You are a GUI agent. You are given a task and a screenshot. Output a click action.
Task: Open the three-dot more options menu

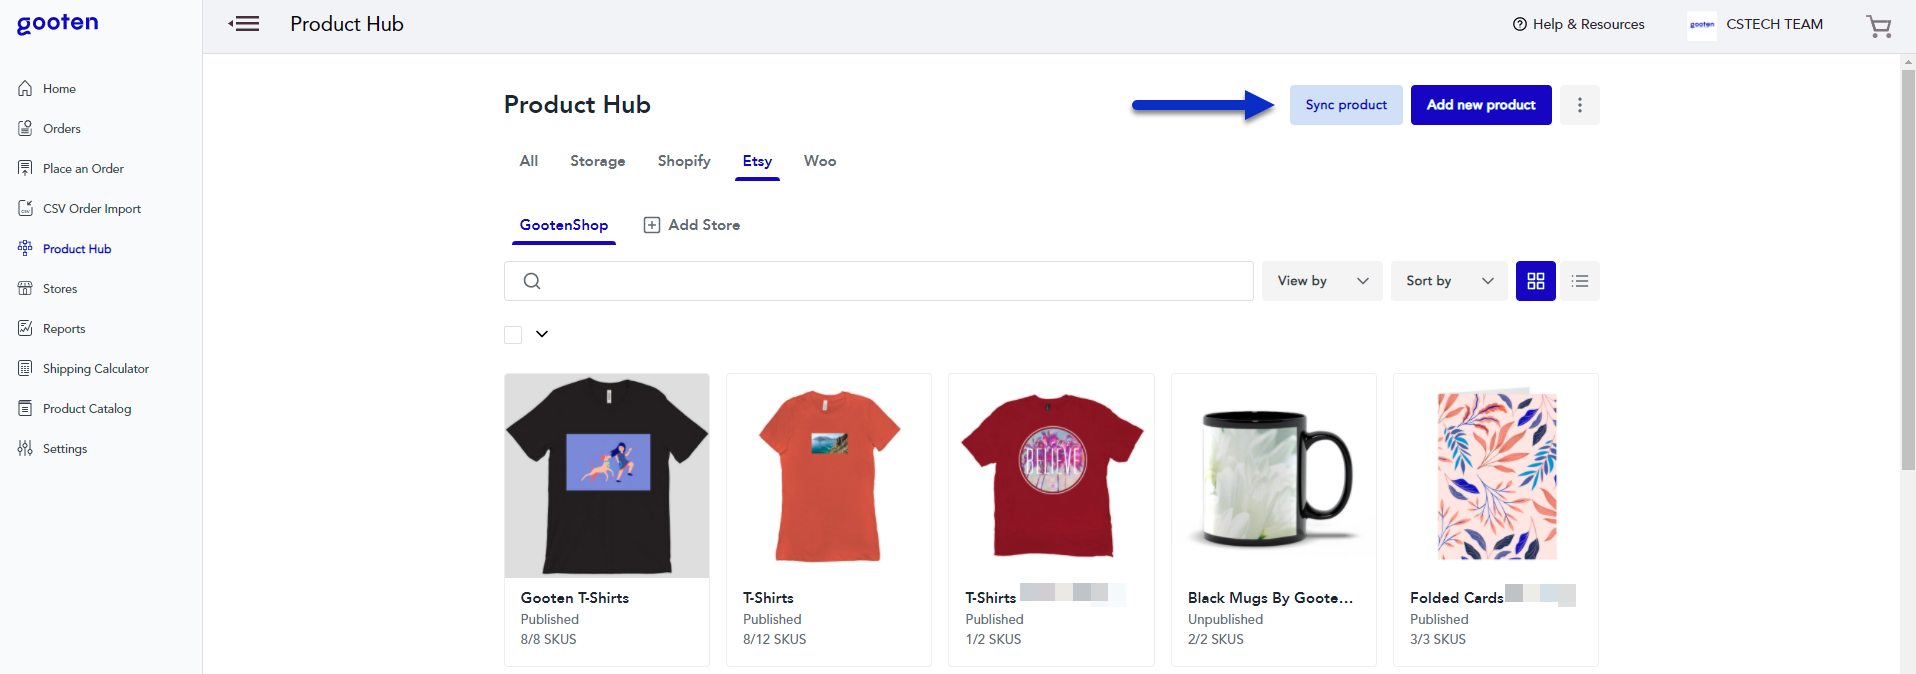(x=1580, y=105)
